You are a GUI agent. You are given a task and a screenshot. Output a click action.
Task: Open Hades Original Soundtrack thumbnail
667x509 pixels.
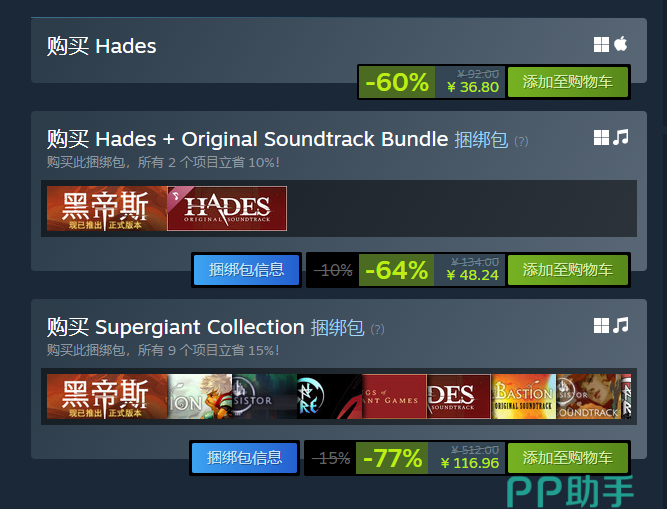227,208
